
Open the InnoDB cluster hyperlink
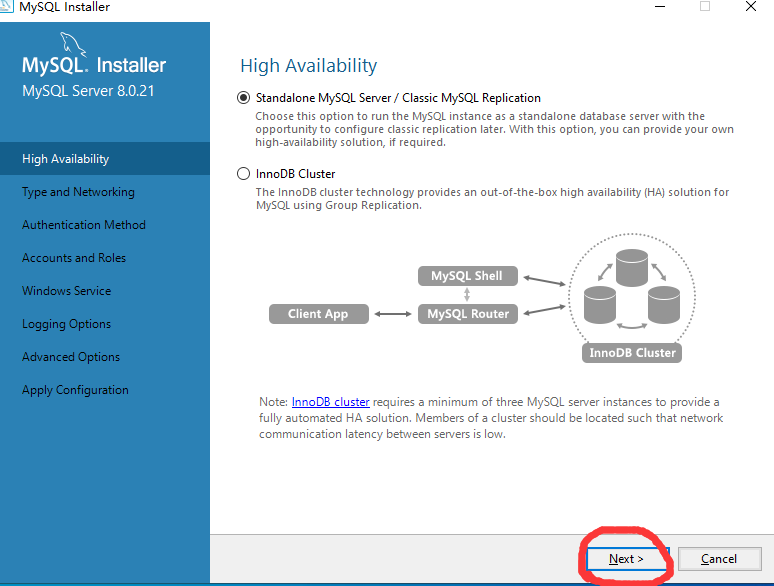tap(330, 402)
